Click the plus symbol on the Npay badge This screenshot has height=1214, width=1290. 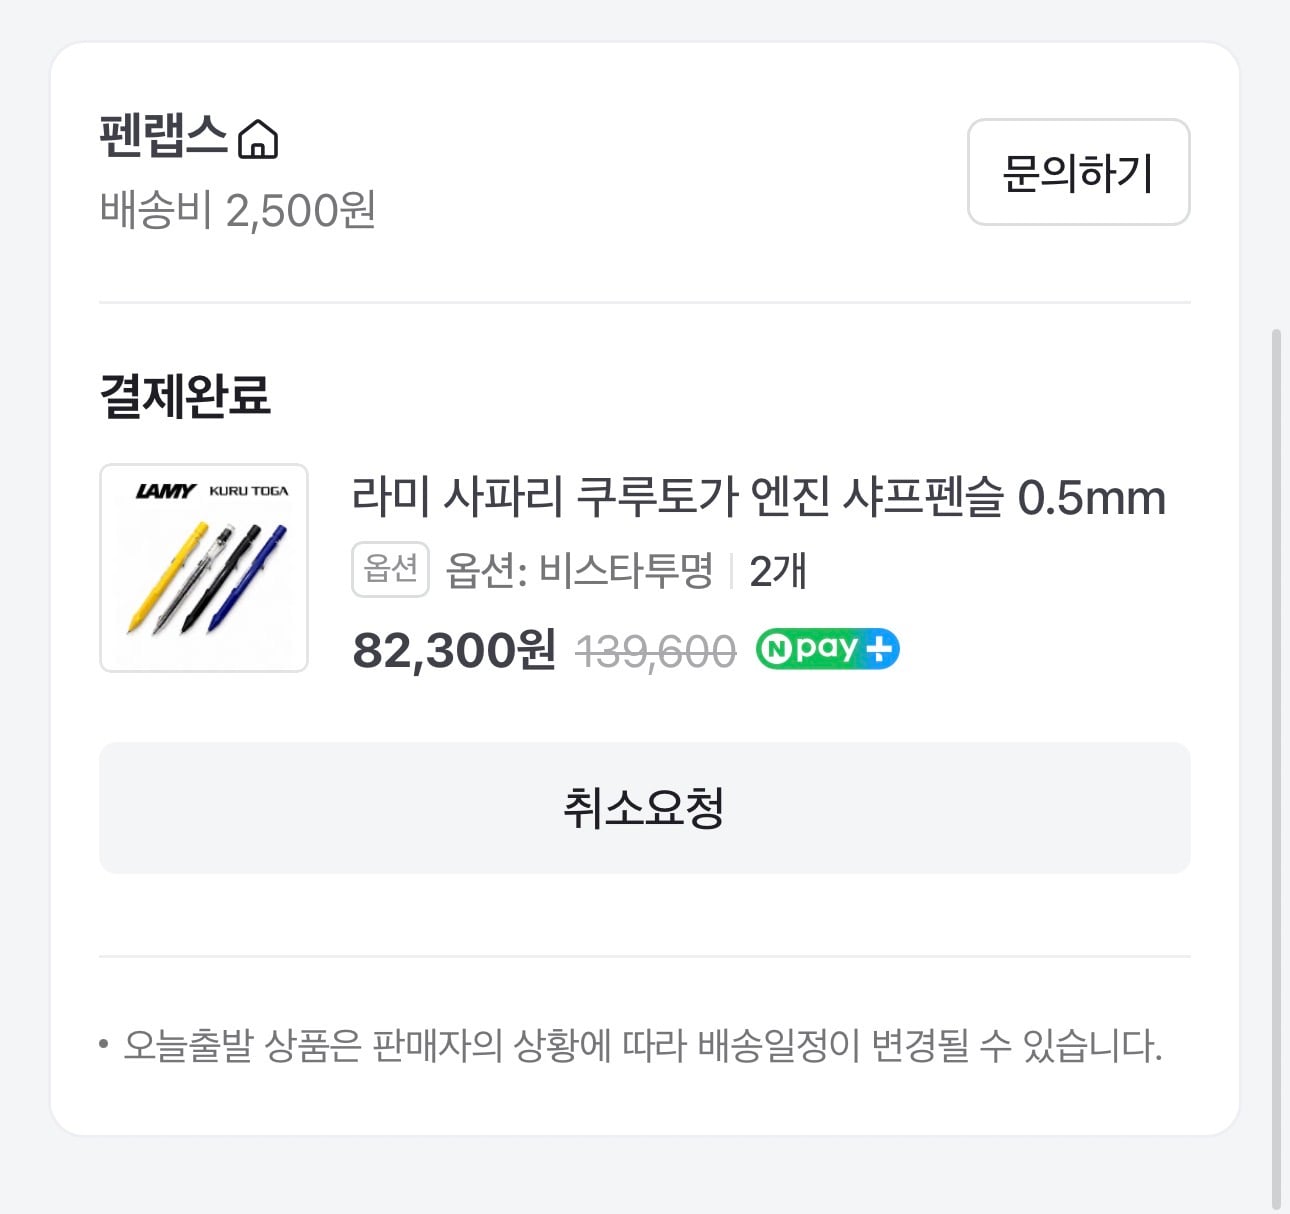pyautogui.click(x=878, y=650)
